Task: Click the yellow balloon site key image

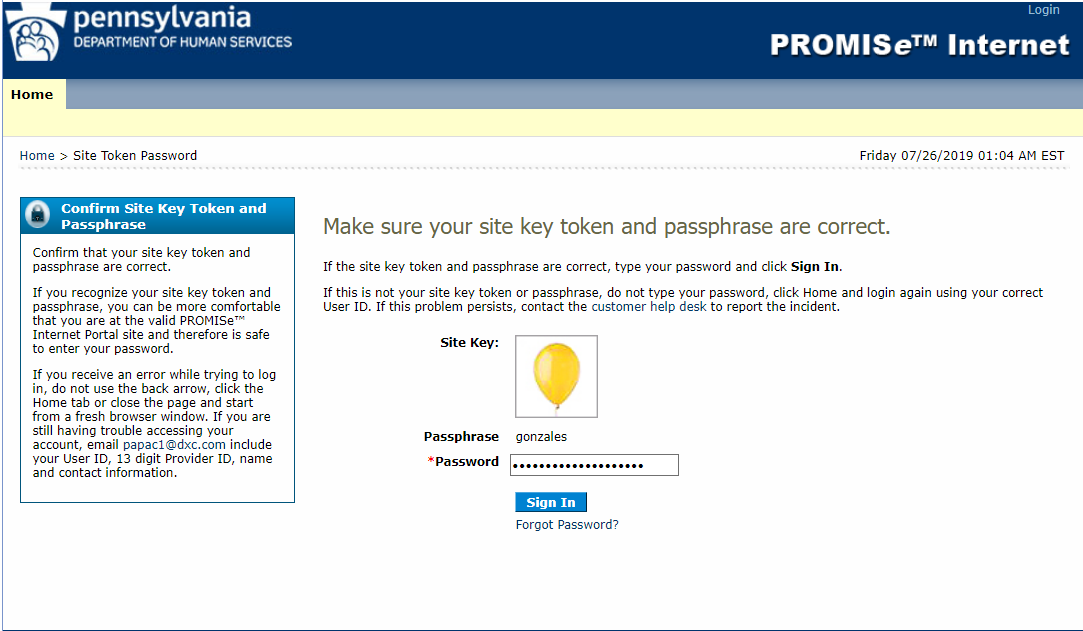Action: 556,376
